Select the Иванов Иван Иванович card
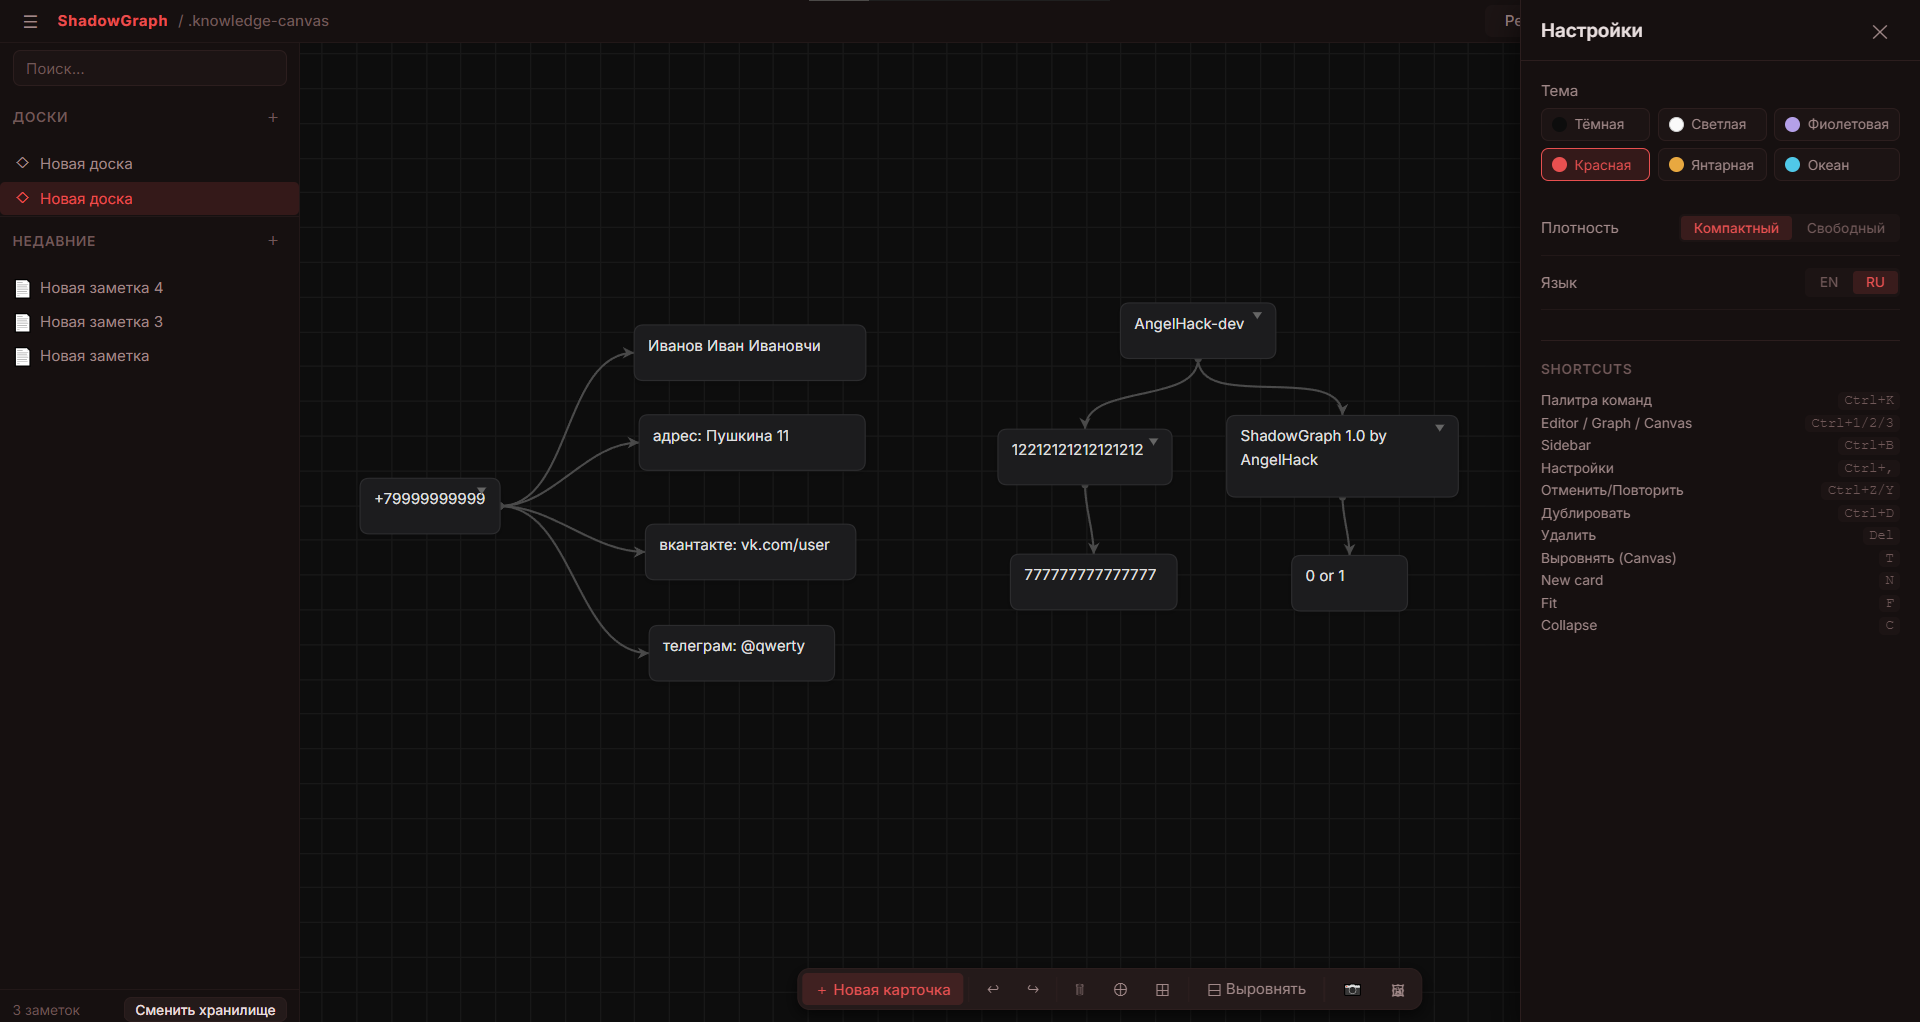The width and height of the screenshot is (1920, 1022). click(750, 352)
